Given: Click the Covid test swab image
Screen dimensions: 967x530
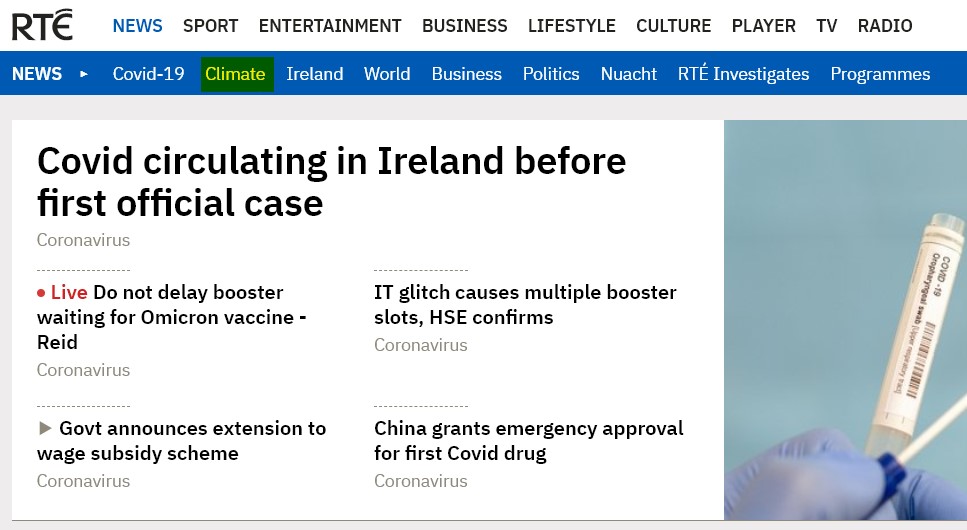Looking at the screenshot, I should [x=845, y=320].
